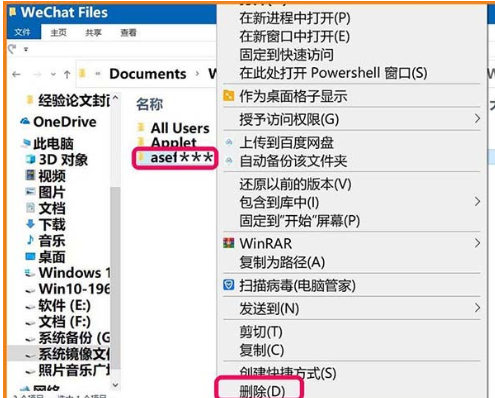495x398 pixels.
Task: Open recent locations dropdown chevron
Action: click(x=53, y=75)
